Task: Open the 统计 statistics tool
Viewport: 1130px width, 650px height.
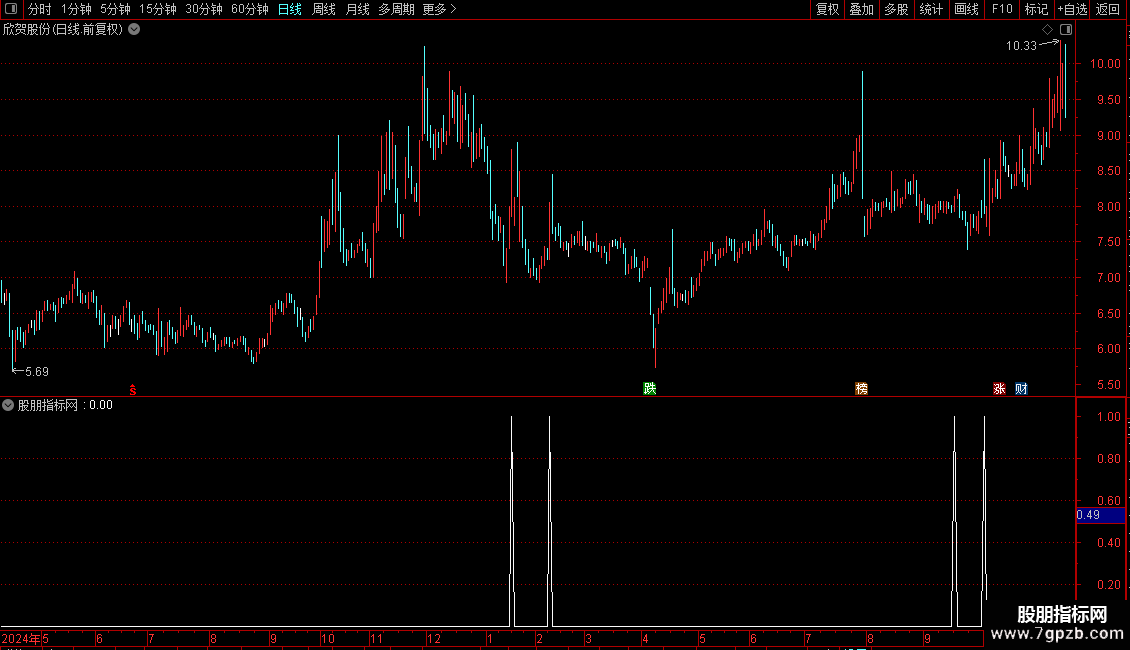Action: 931,9
